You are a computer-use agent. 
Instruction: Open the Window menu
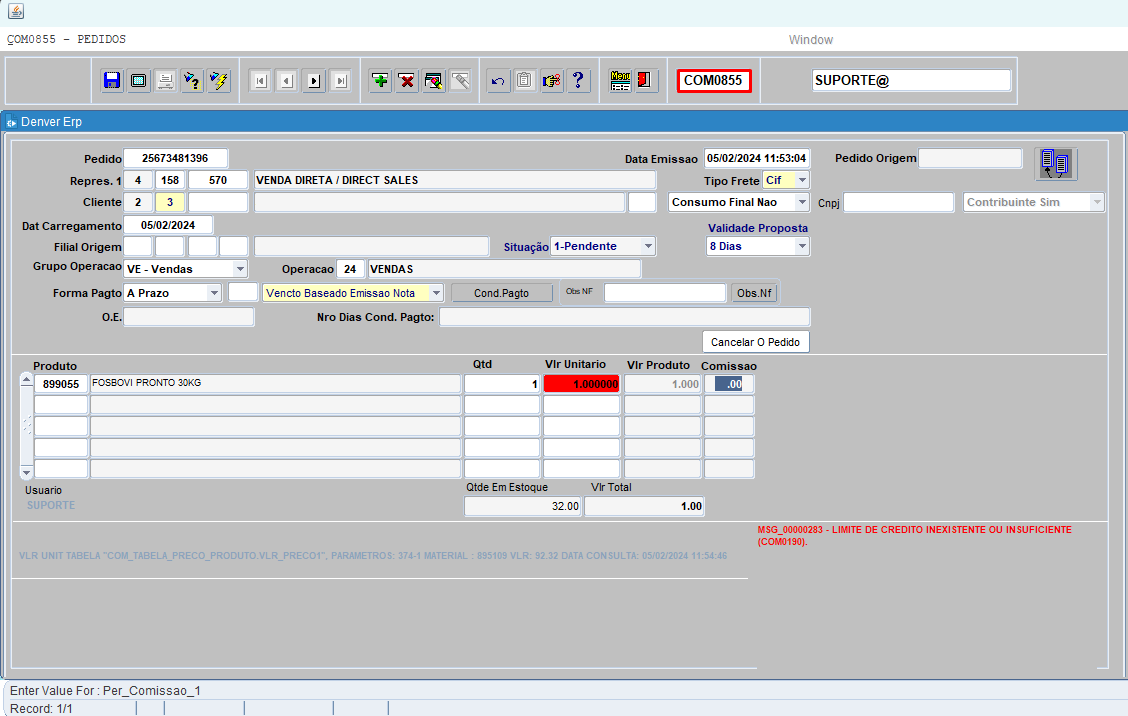click(x=810, y=40)
